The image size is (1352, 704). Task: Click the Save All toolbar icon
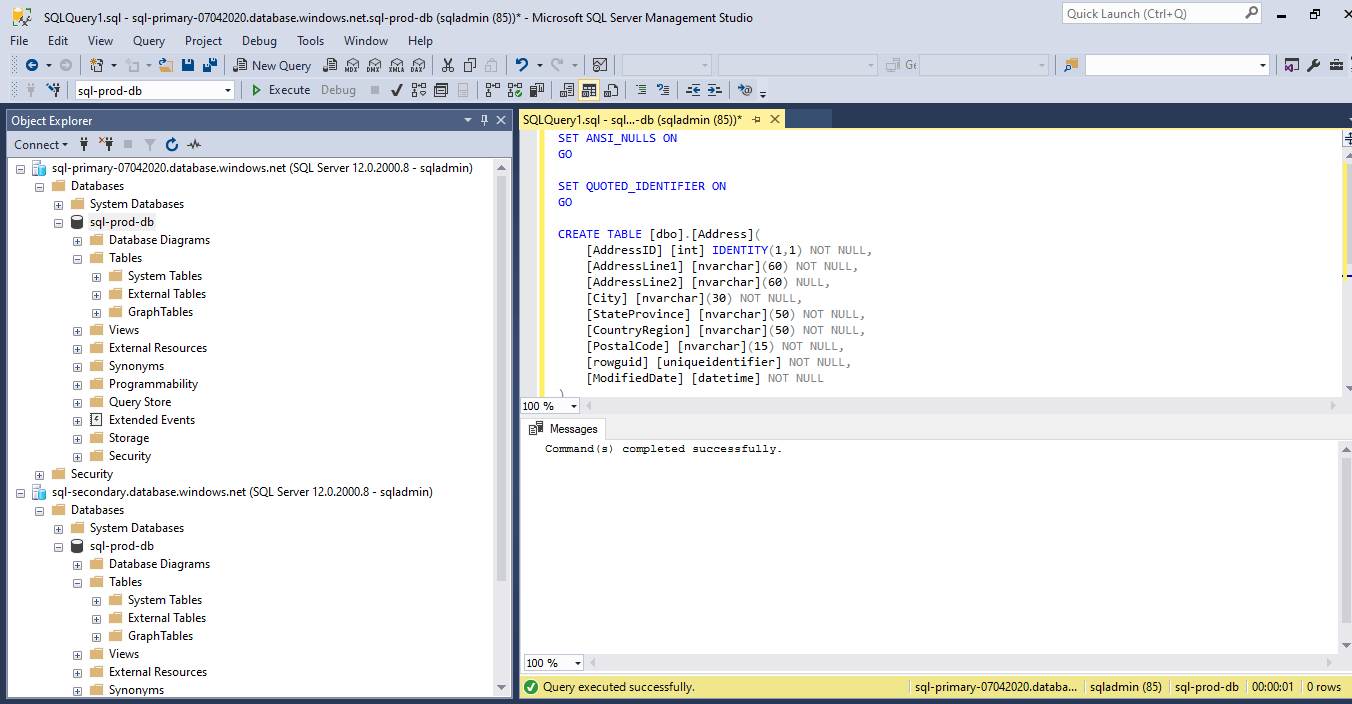click(x=210, y=65)
